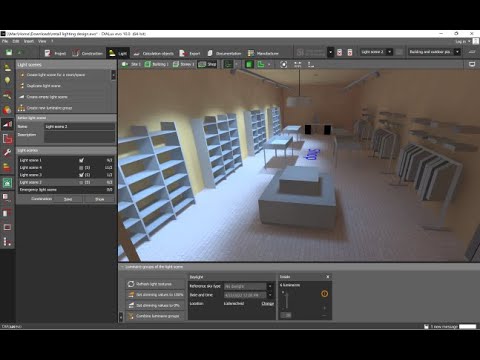Open the File menu
This screenshot has width=480, height=360.
(x=5, y=41)
